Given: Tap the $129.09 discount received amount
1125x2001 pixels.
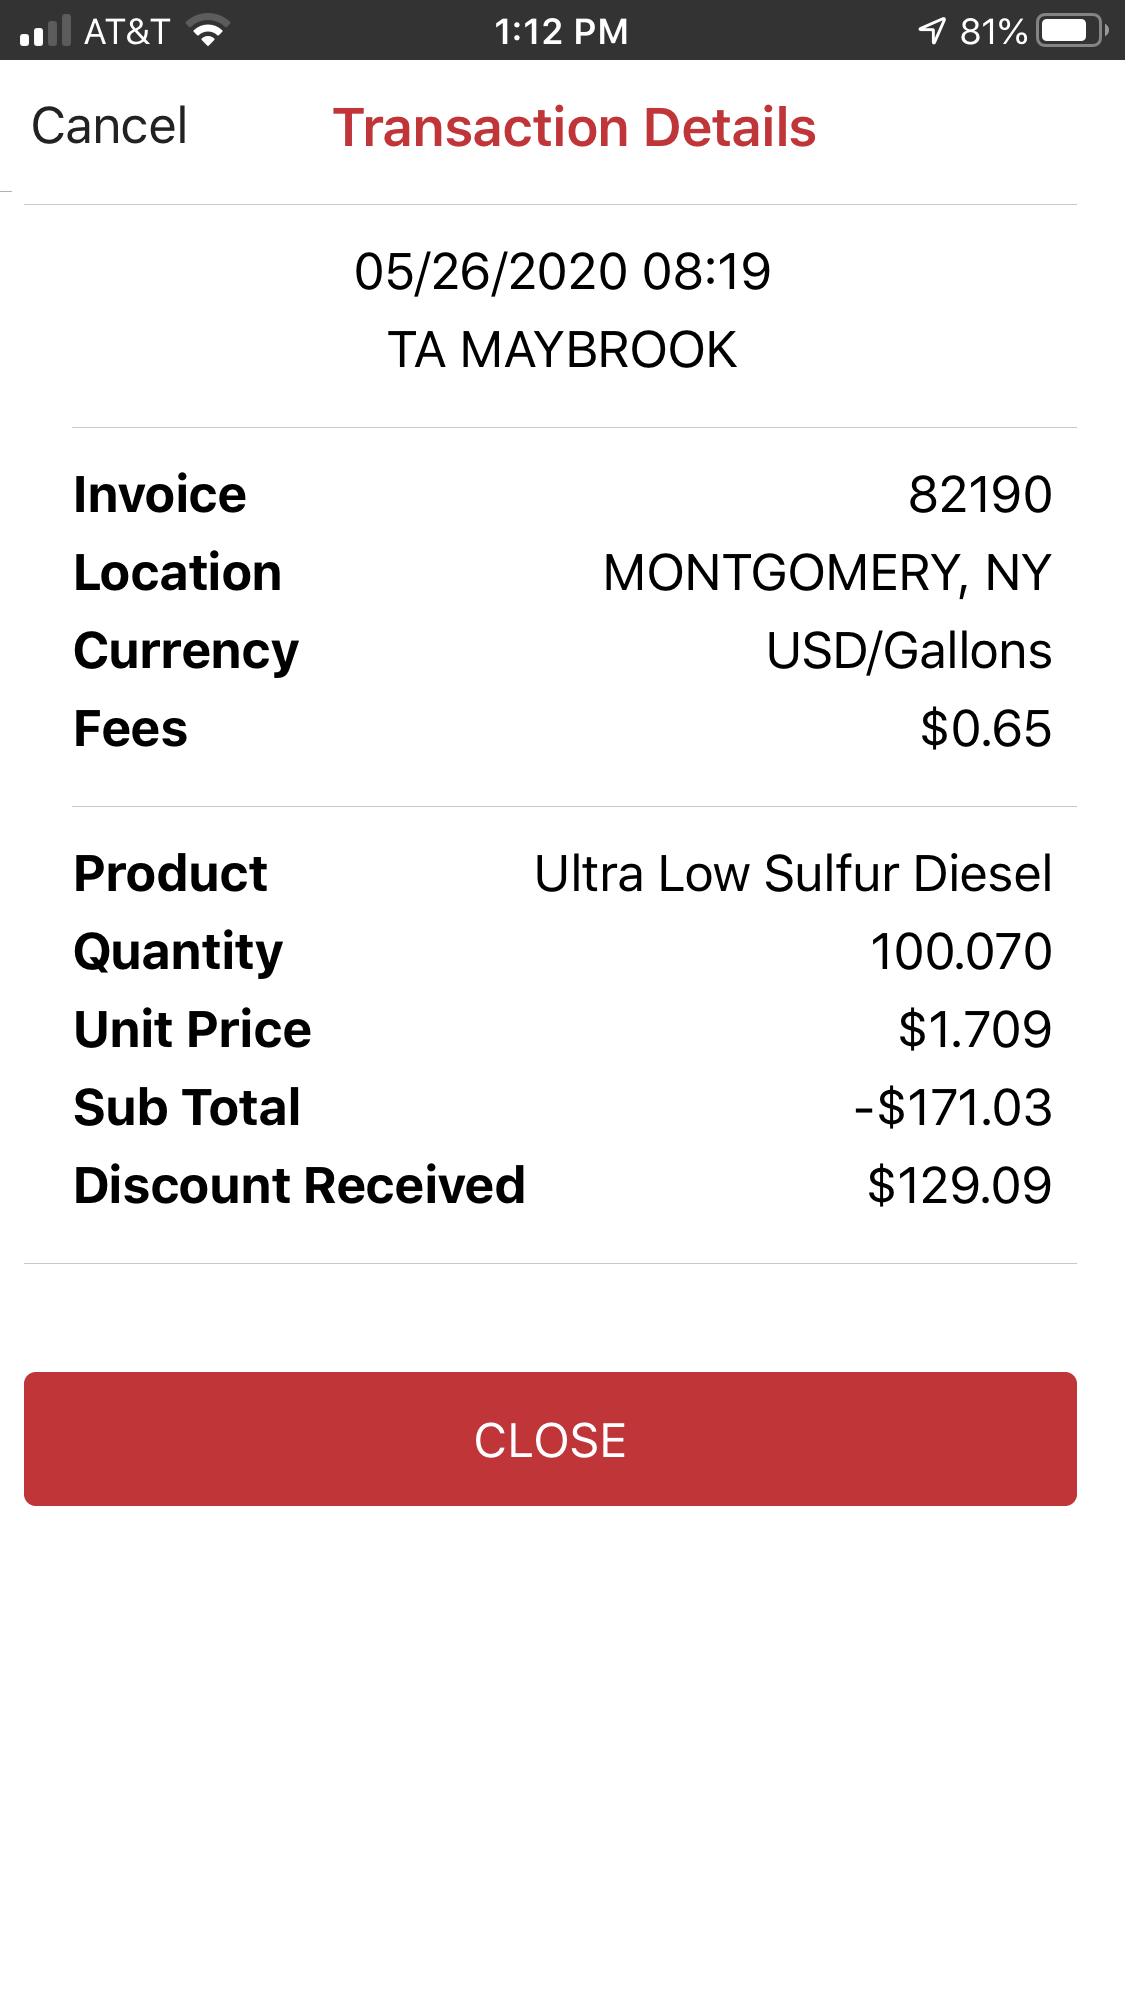Looking at the screenshot, I should tap(959, 1186).
